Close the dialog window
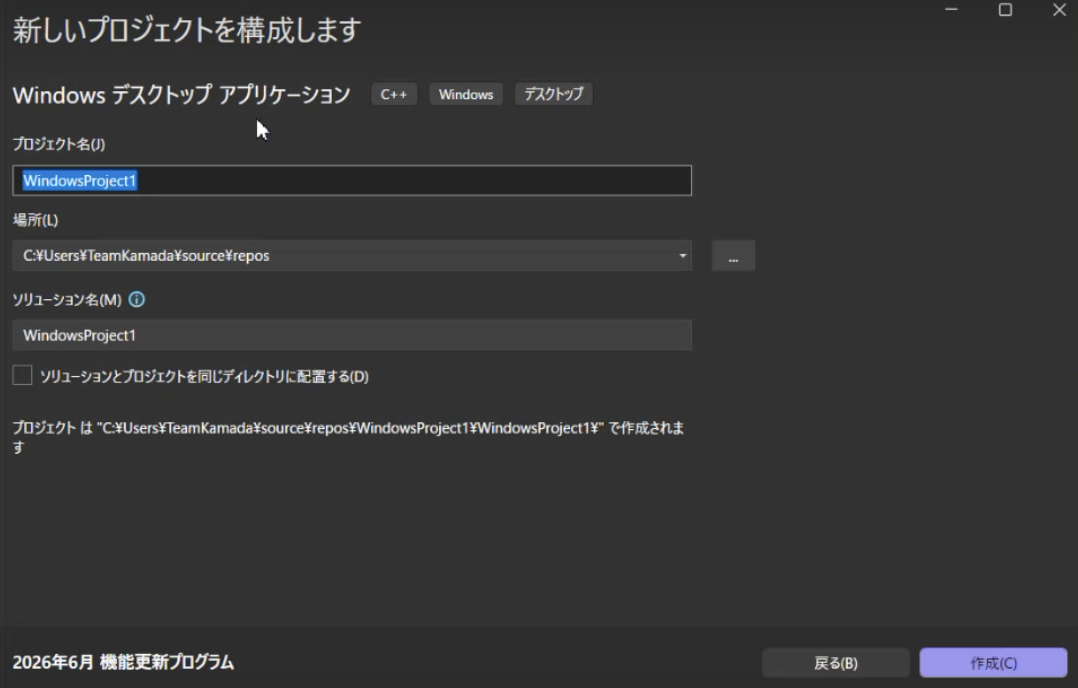 point(1059,10)
